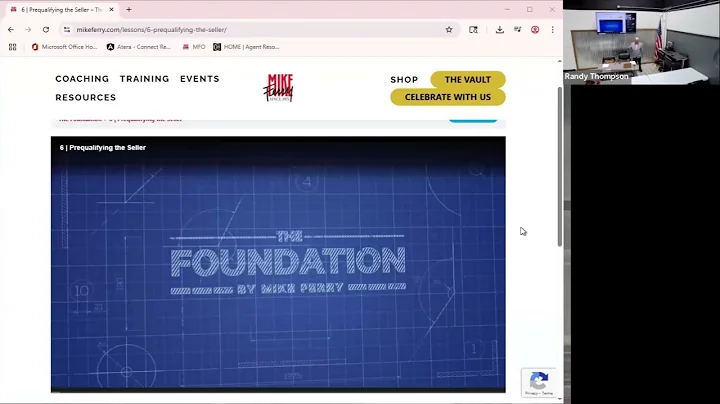Click the scrollbar down arrow

click(560, 399)
